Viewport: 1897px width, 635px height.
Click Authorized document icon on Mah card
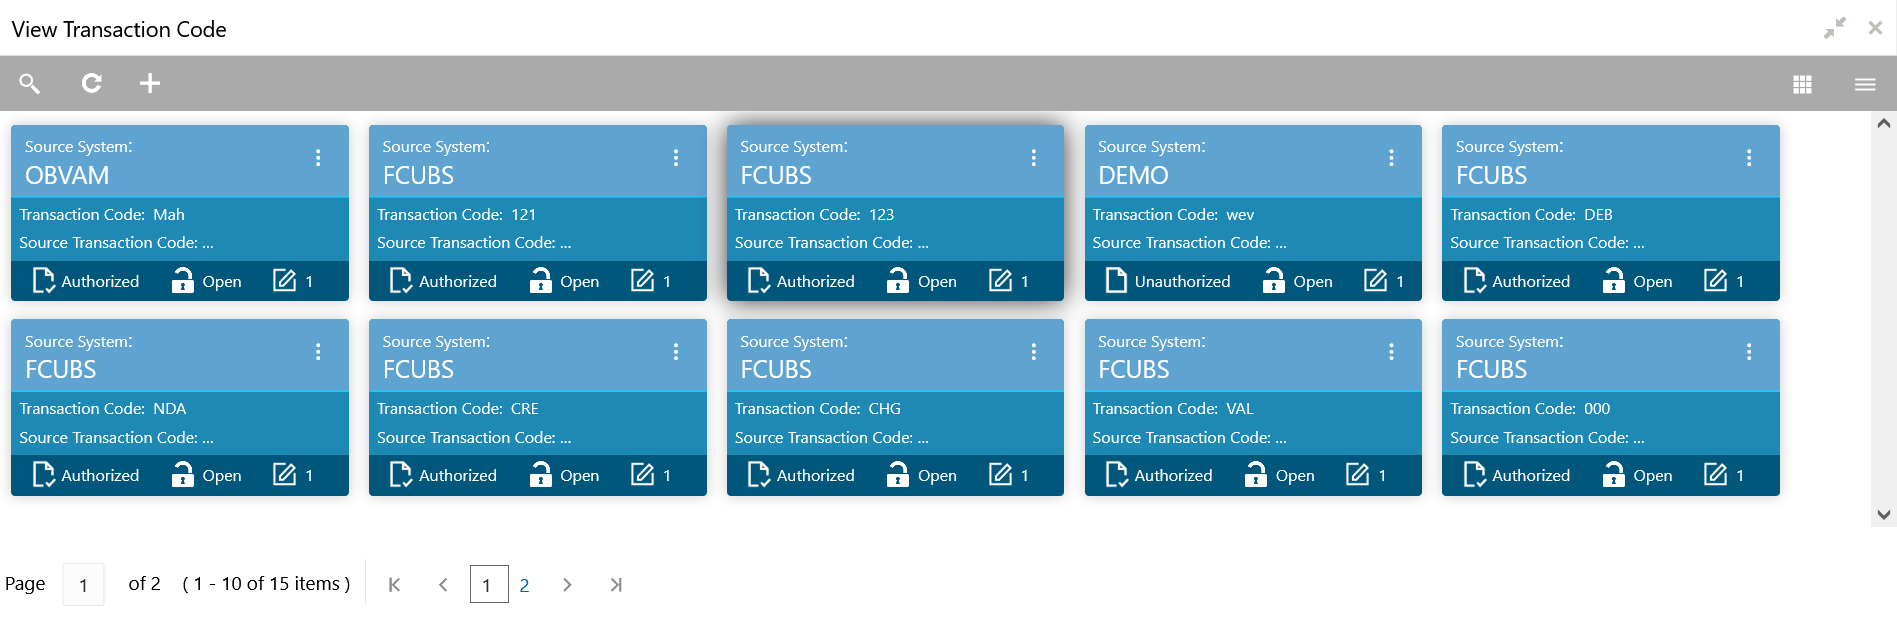[43, 281]
